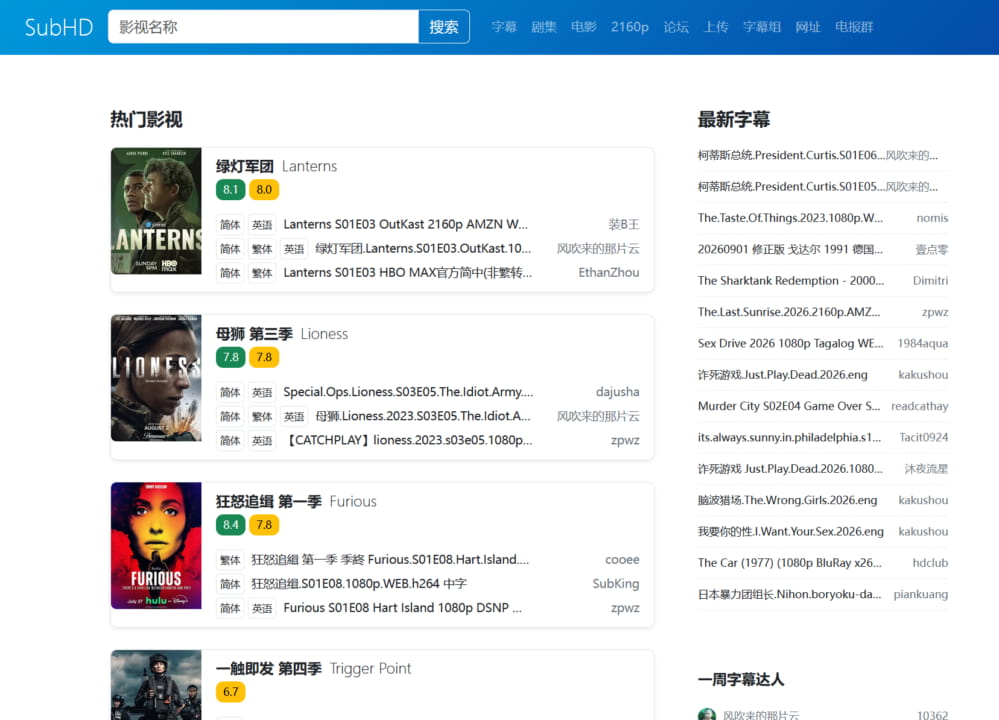Open latest subtitle 诈死游戏 Just.Play.Dead.2026.1080

(x=790, y=469)
